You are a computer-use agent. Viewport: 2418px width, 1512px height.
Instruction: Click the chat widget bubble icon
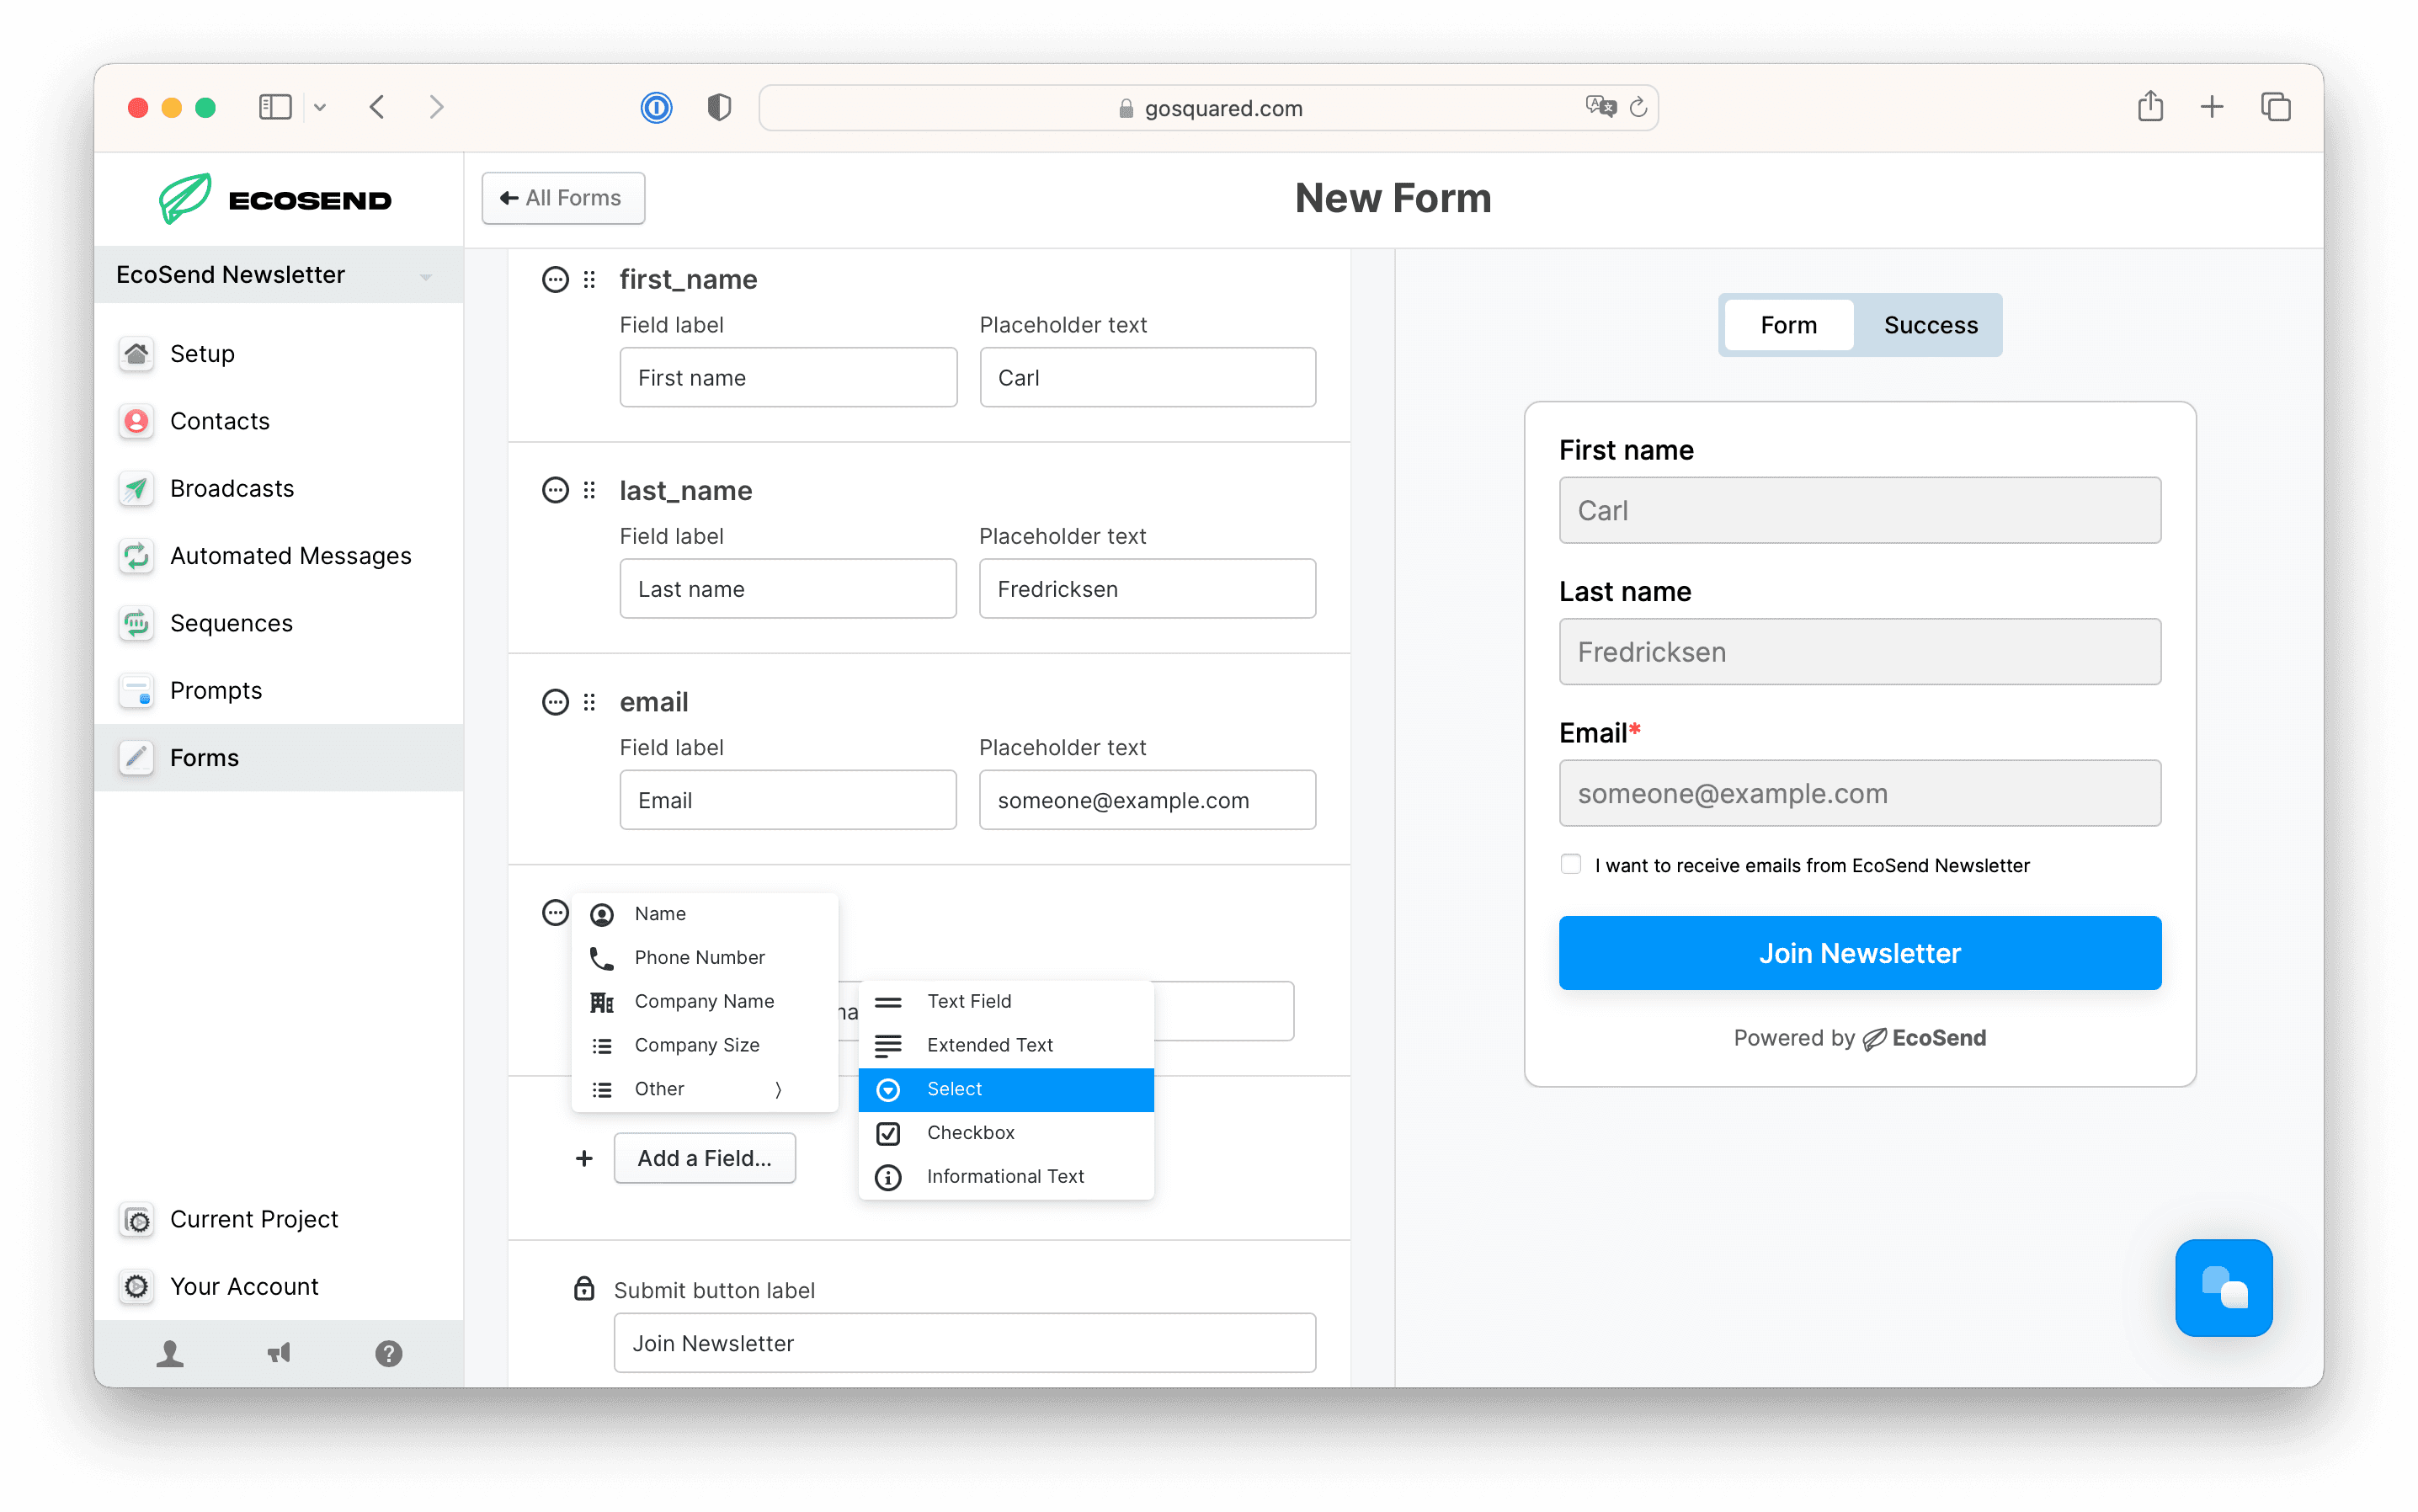coord(2223,1287)
